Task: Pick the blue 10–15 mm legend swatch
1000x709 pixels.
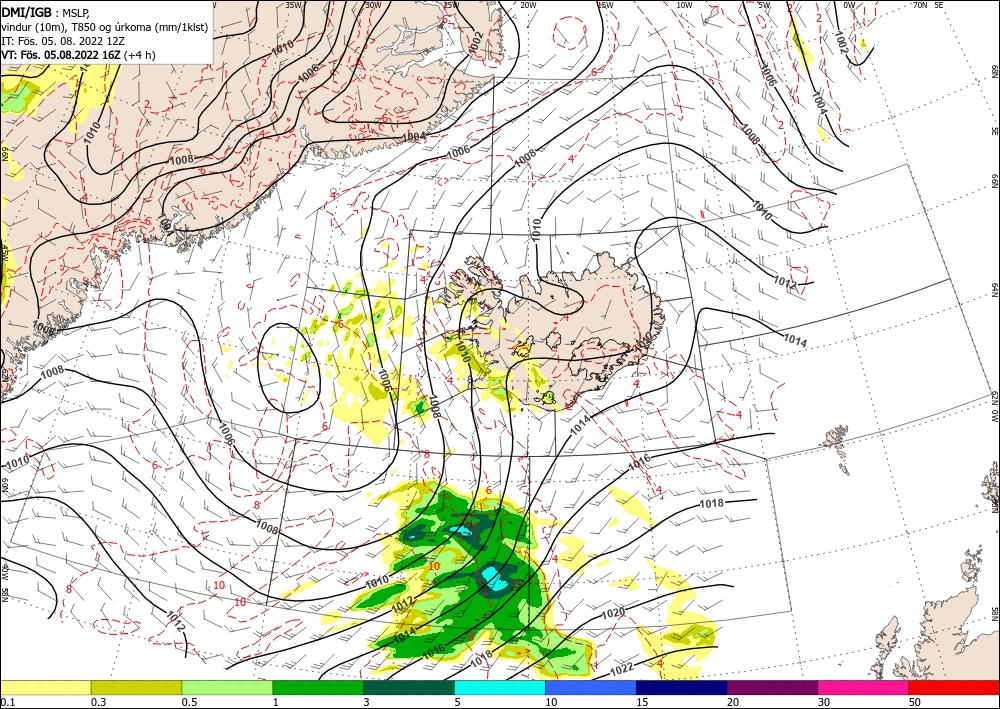Action: pyautogui.click(x=591, y=687)
